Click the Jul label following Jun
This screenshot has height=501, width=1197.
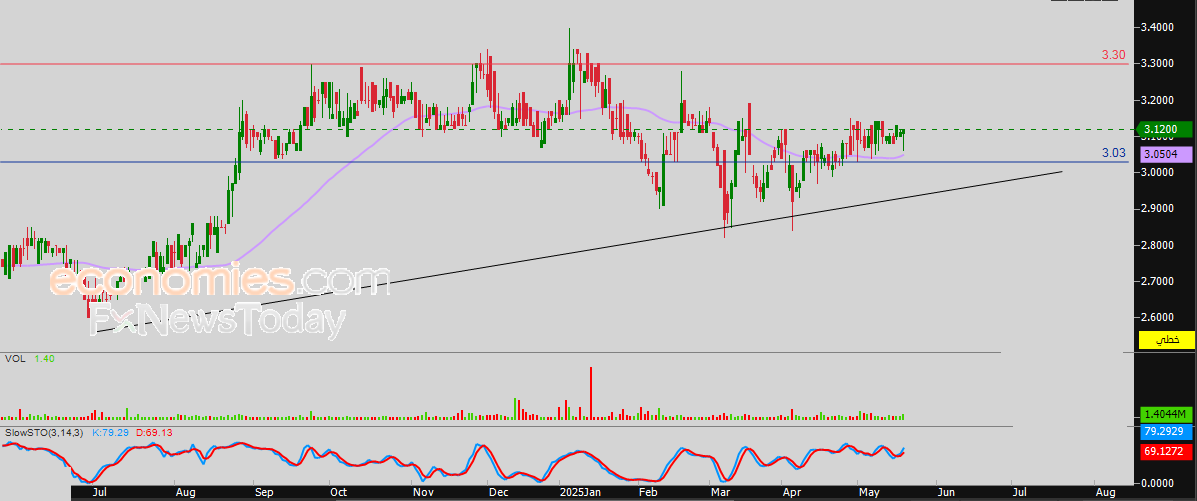pyautogui.click(x=1019, y=493)
